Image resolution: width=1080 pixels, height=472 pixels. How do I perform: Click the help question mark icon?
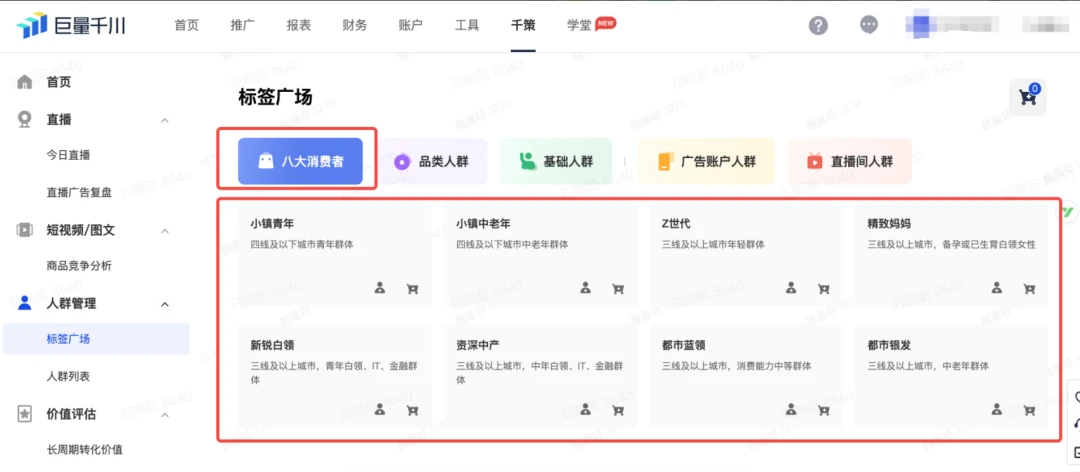[818, 26]
